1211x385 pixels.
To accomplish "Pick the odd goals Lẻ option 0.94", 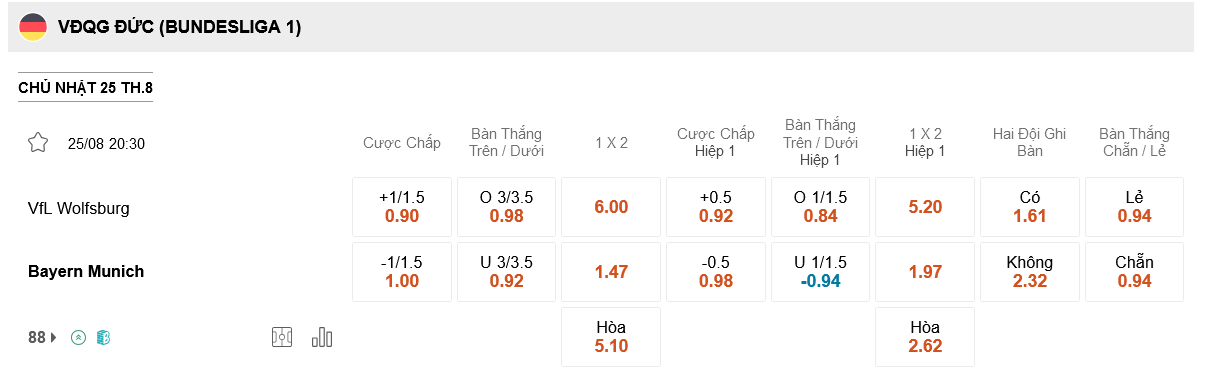I will [1134, 207].
